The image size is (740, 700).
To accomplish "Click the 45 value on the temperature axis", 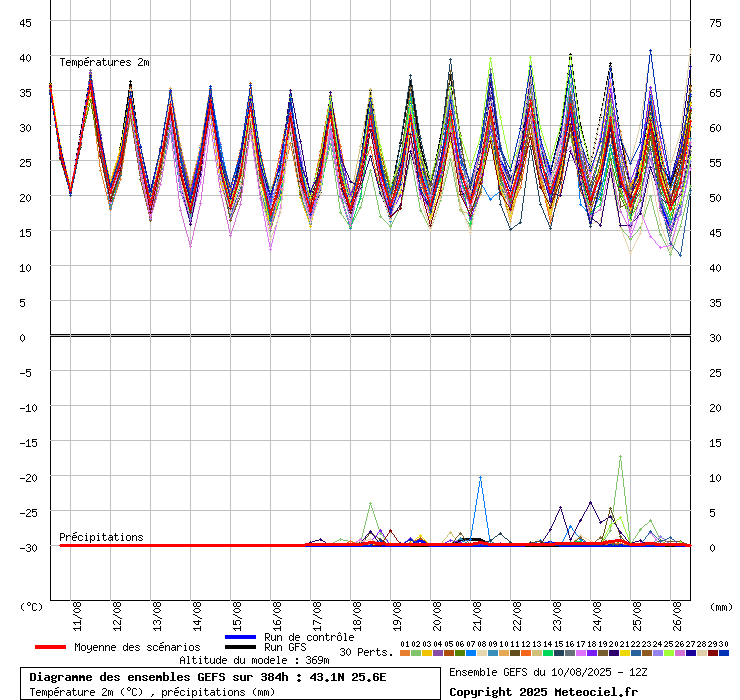I will click(25, 23).
